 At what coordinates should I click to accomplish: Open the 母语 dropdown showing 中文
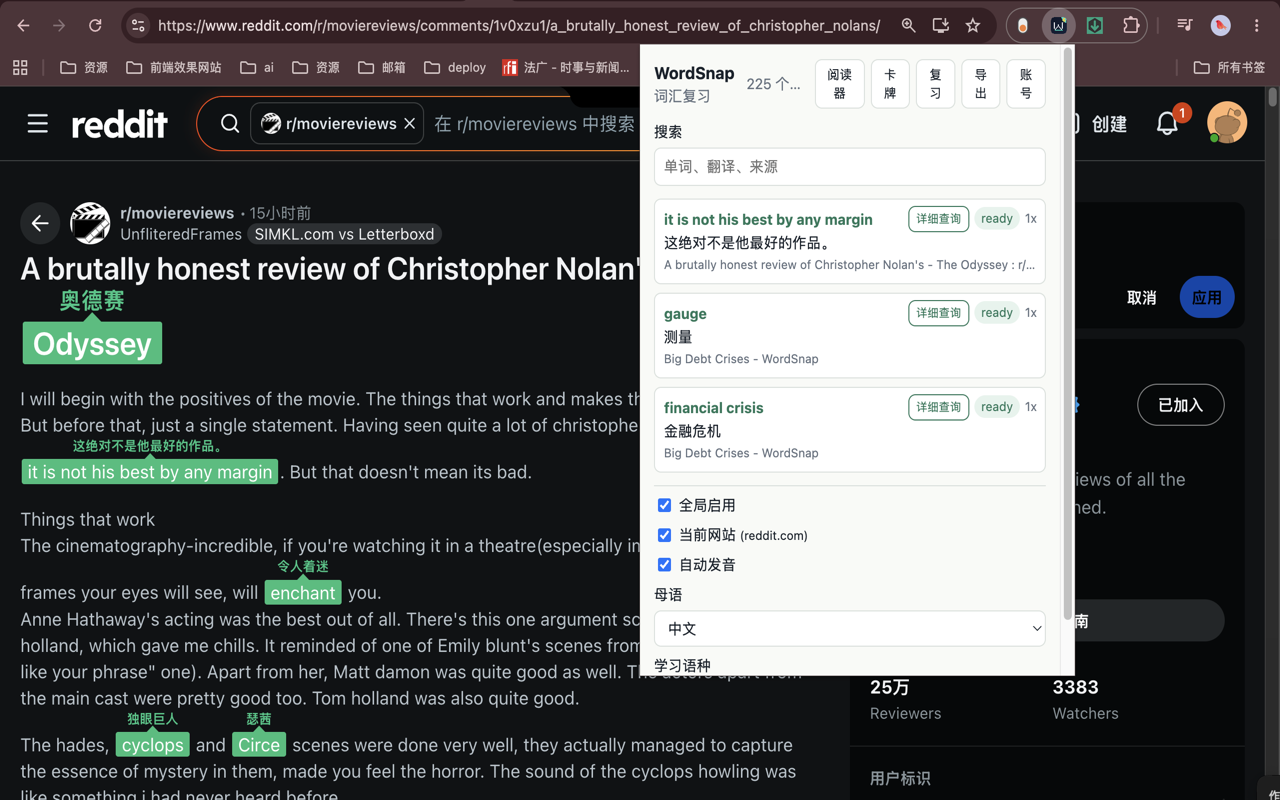point(849,628)
